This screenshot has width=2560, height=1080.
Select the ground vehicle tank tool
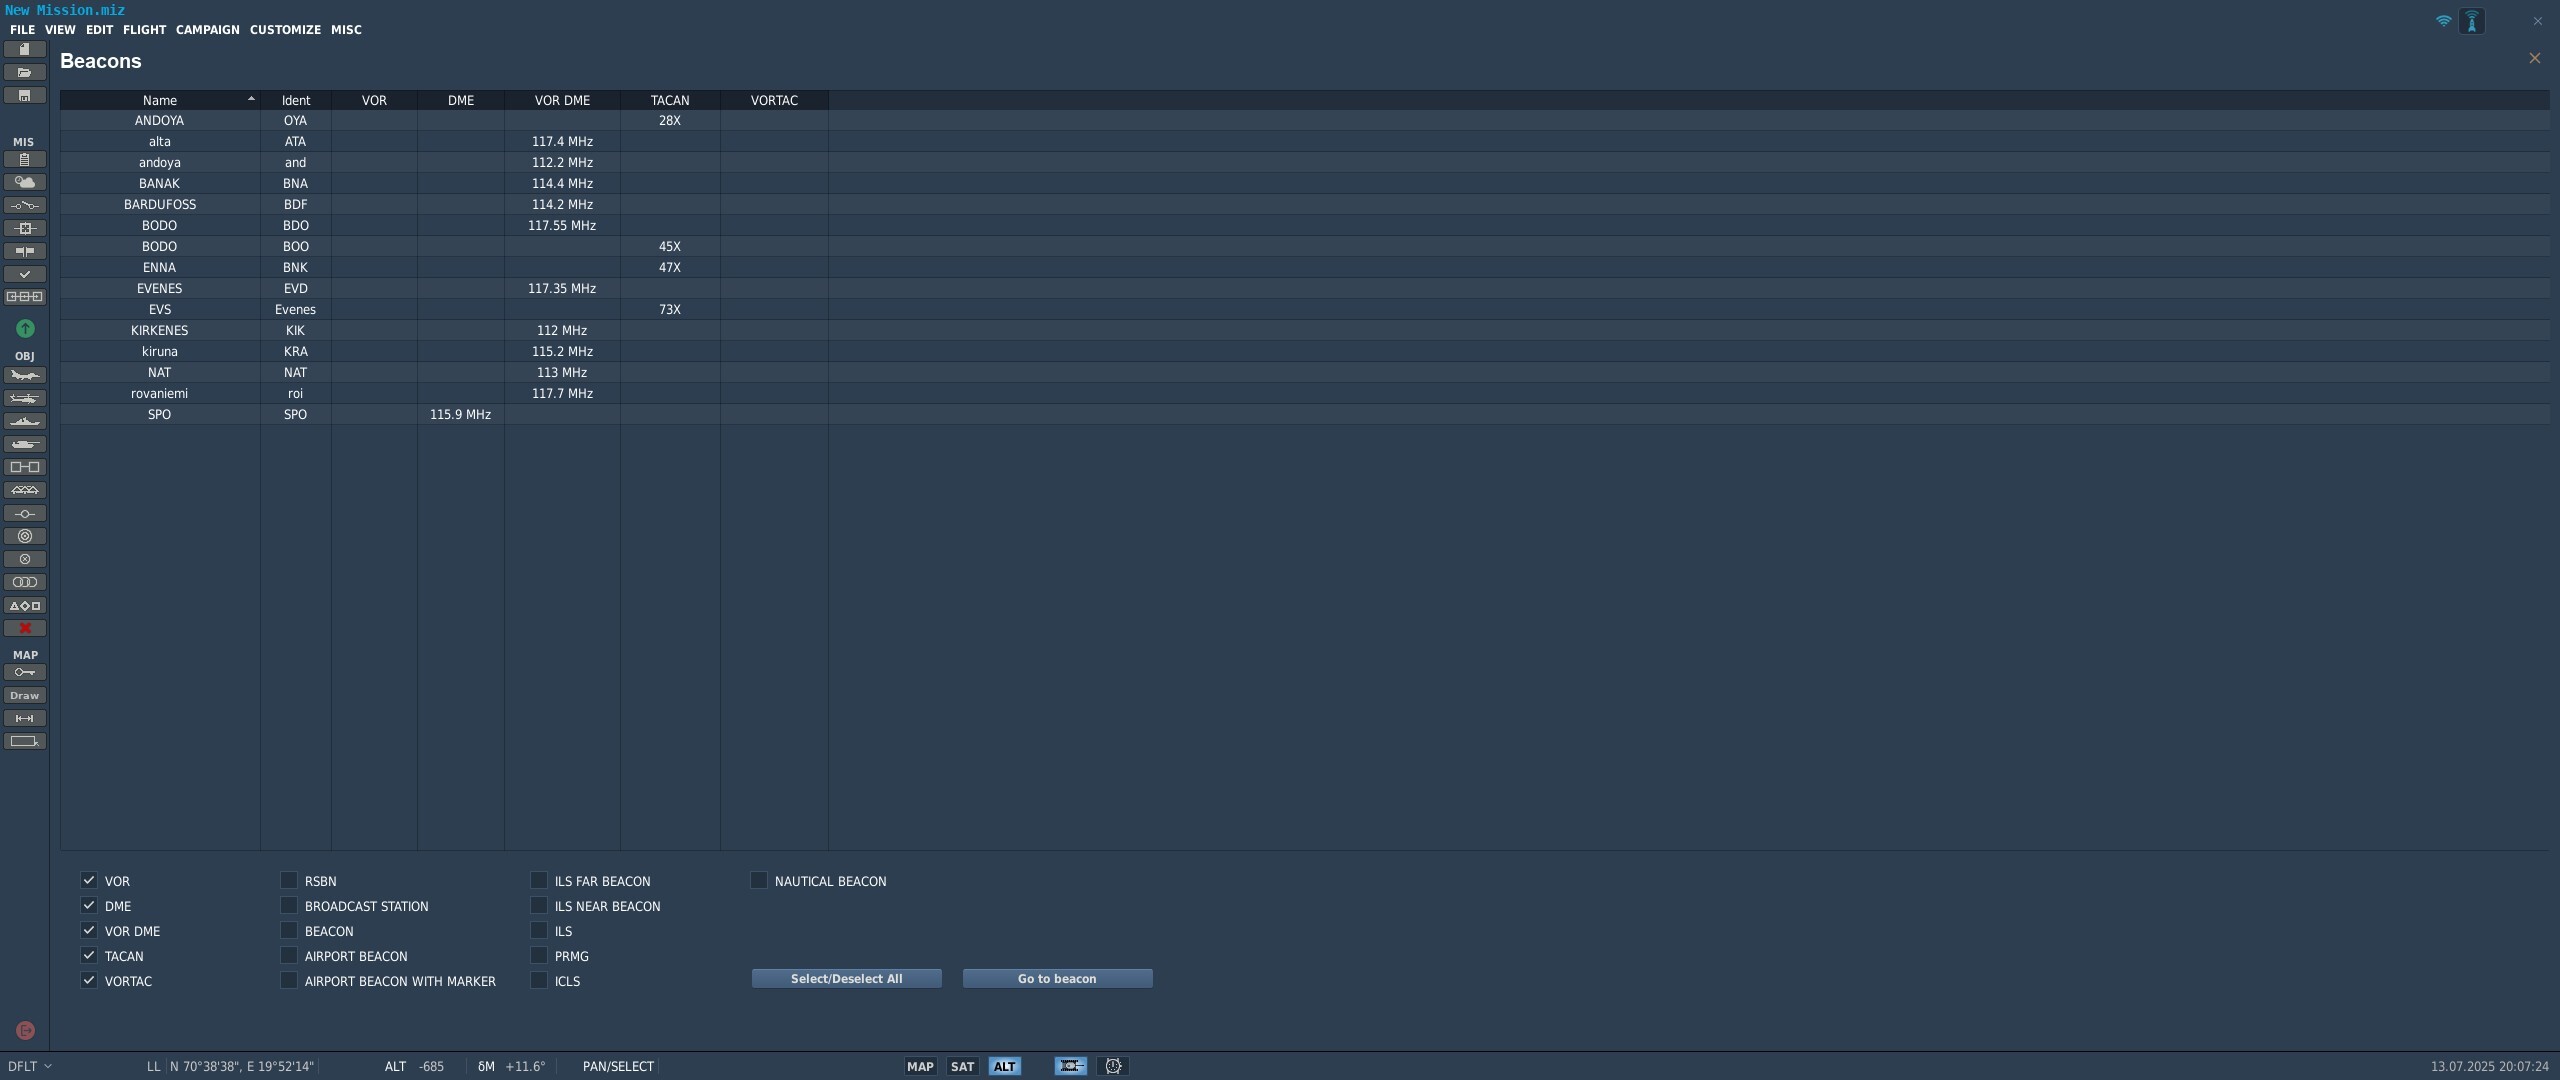25,444
